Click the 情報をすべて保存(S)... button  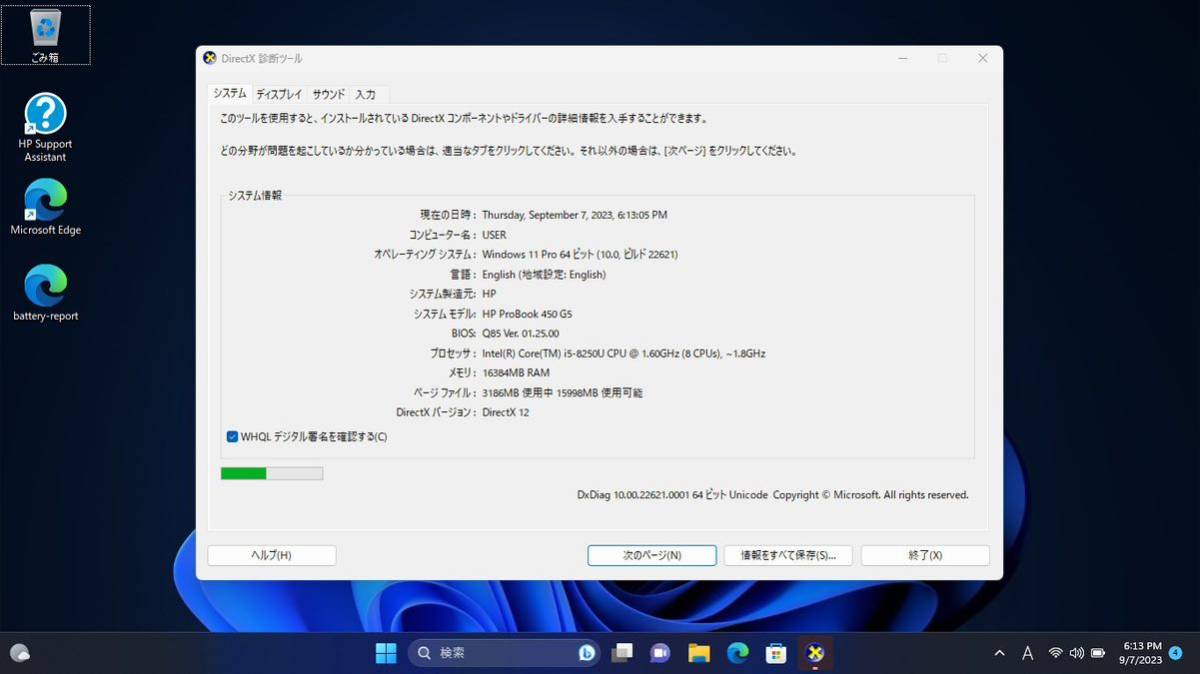(788, 555)
